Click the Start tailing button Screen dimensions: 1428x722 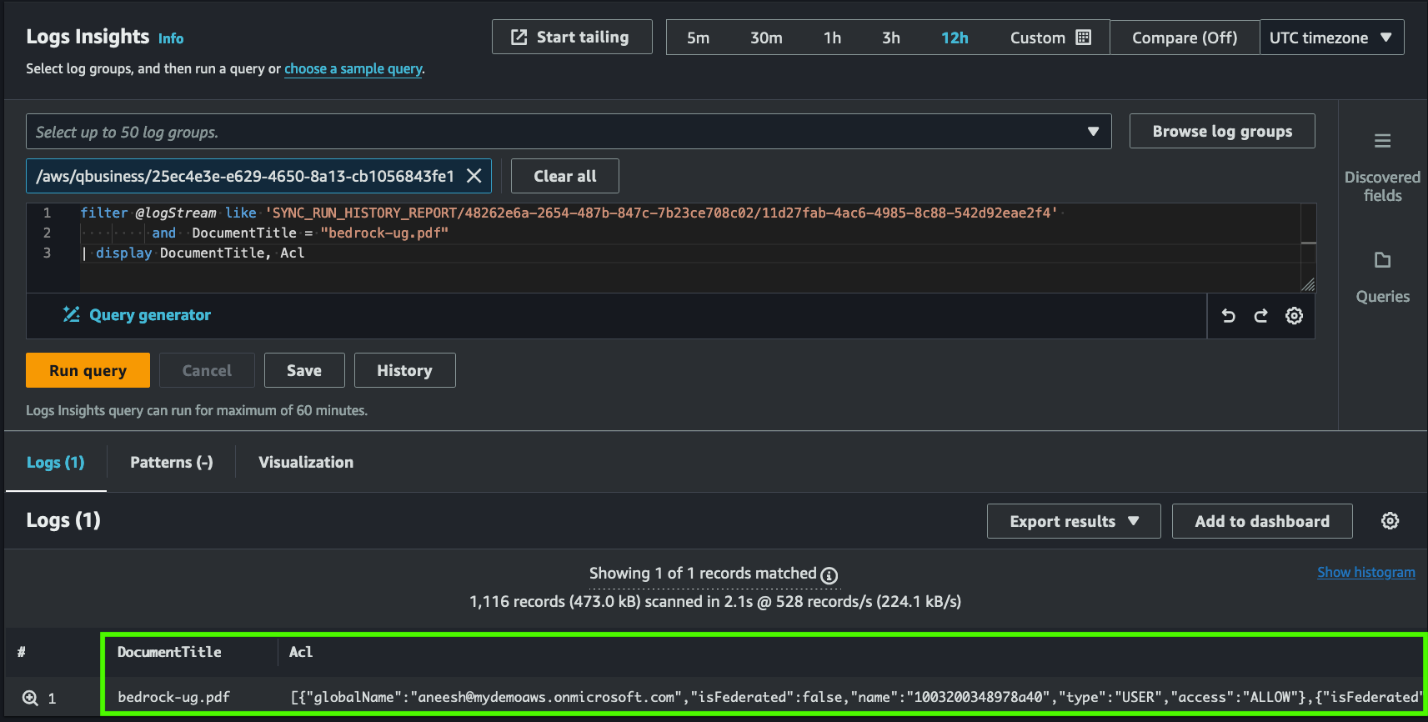[x=572, y=37]
